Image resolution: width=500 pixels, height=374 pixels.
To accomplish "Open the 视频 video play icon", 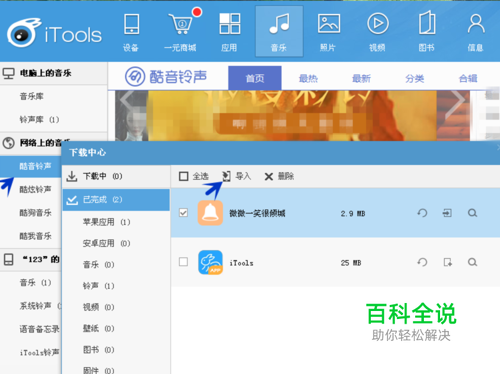I will (378, 24).
